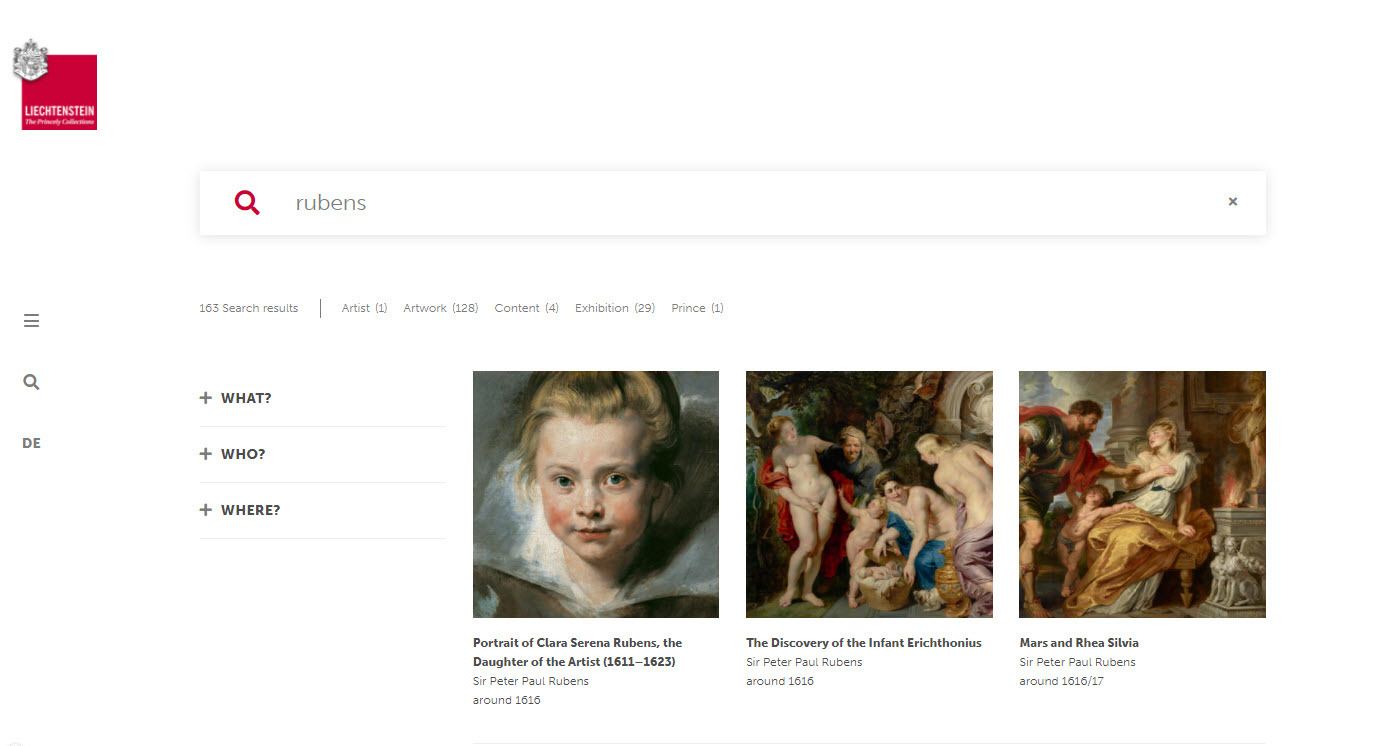The image size is (1389, 746).
Task: Click around 1616 under Infant Erichthonius
Action: [x=780, y=681]
